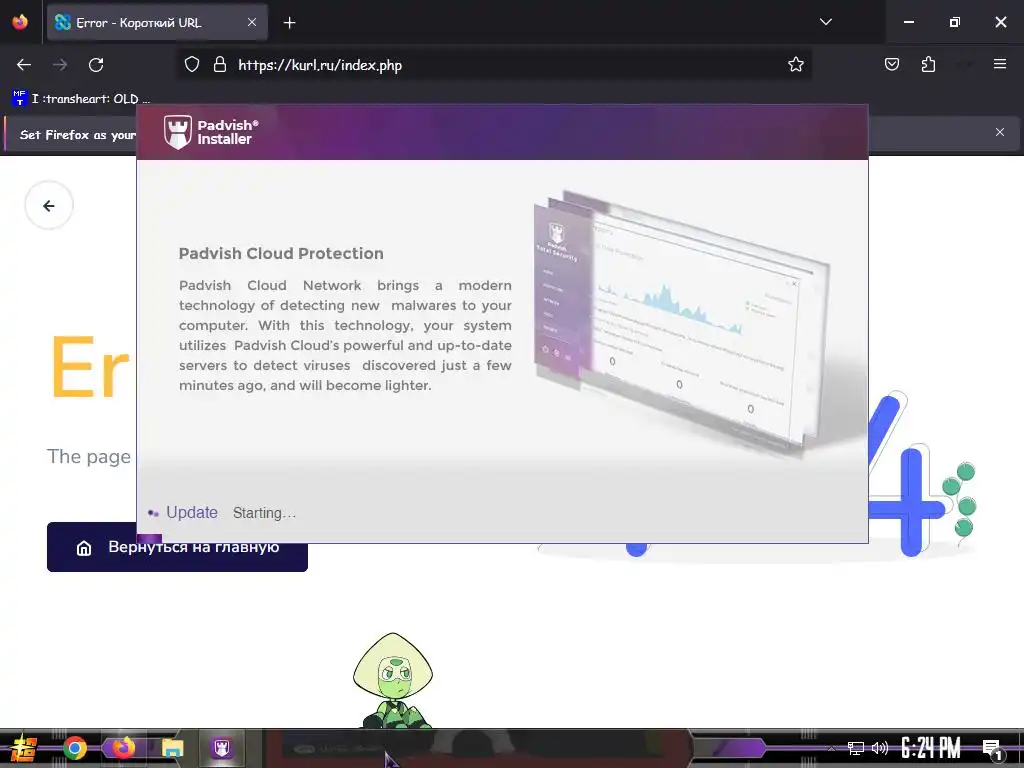
Task: Click the kurl.ru address bar
Action: click(x=496, y=65)
